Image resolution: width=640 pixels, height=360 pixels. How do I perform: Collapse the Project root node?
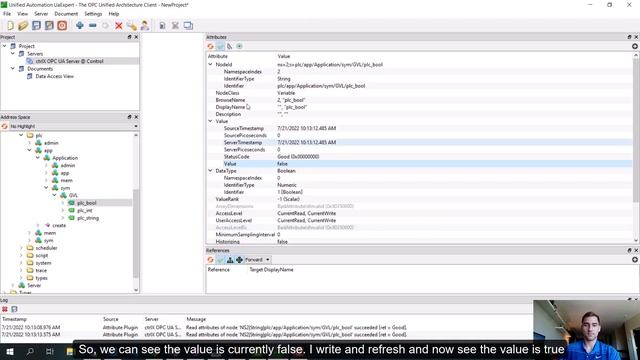click(4, 46)
